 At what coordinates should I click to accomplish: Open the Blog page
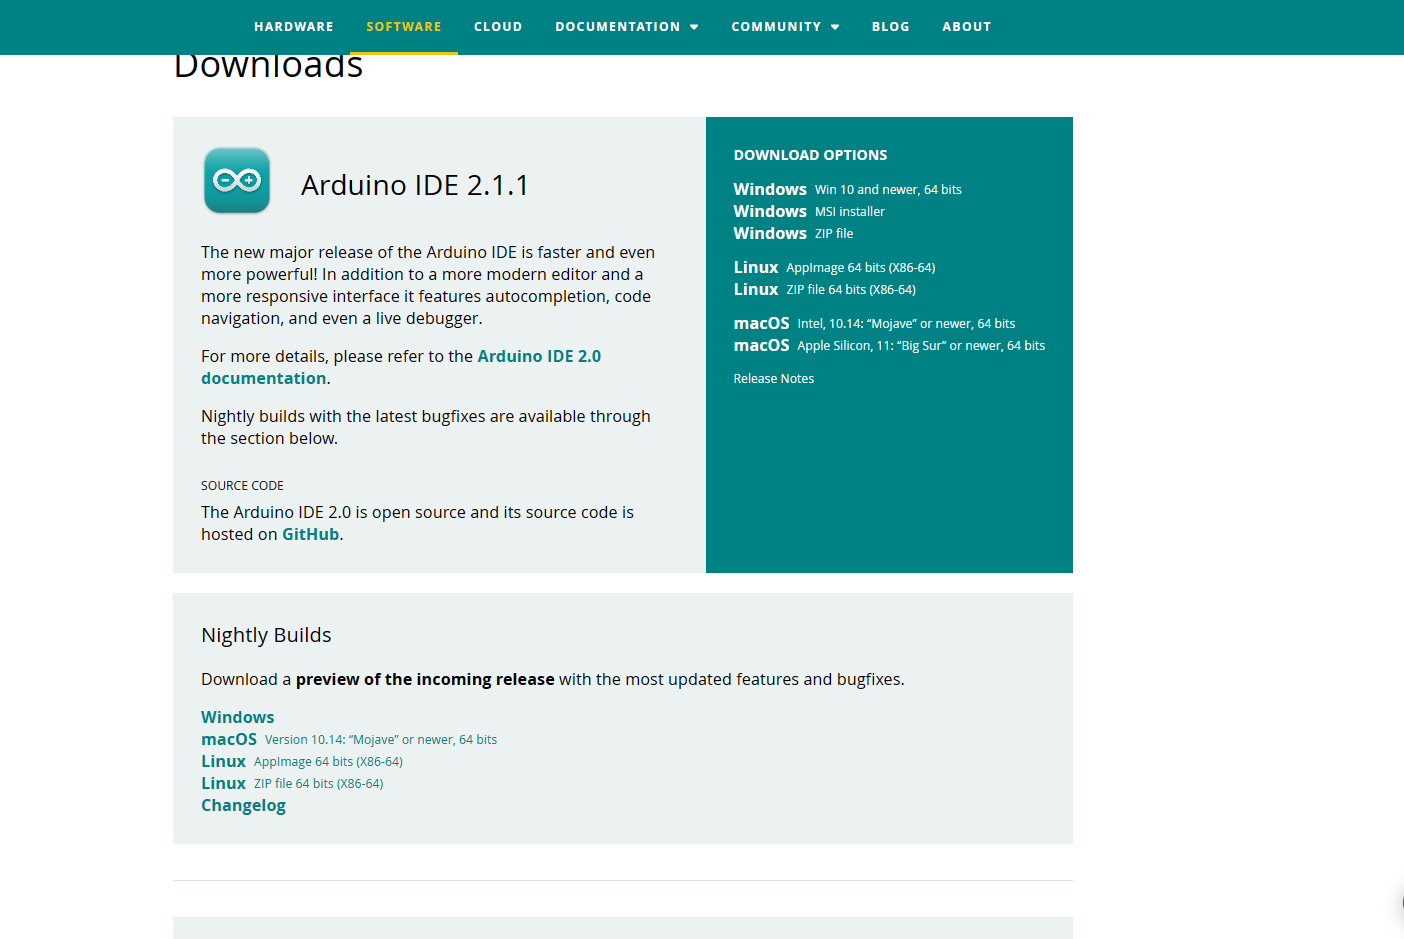point(890,27)
